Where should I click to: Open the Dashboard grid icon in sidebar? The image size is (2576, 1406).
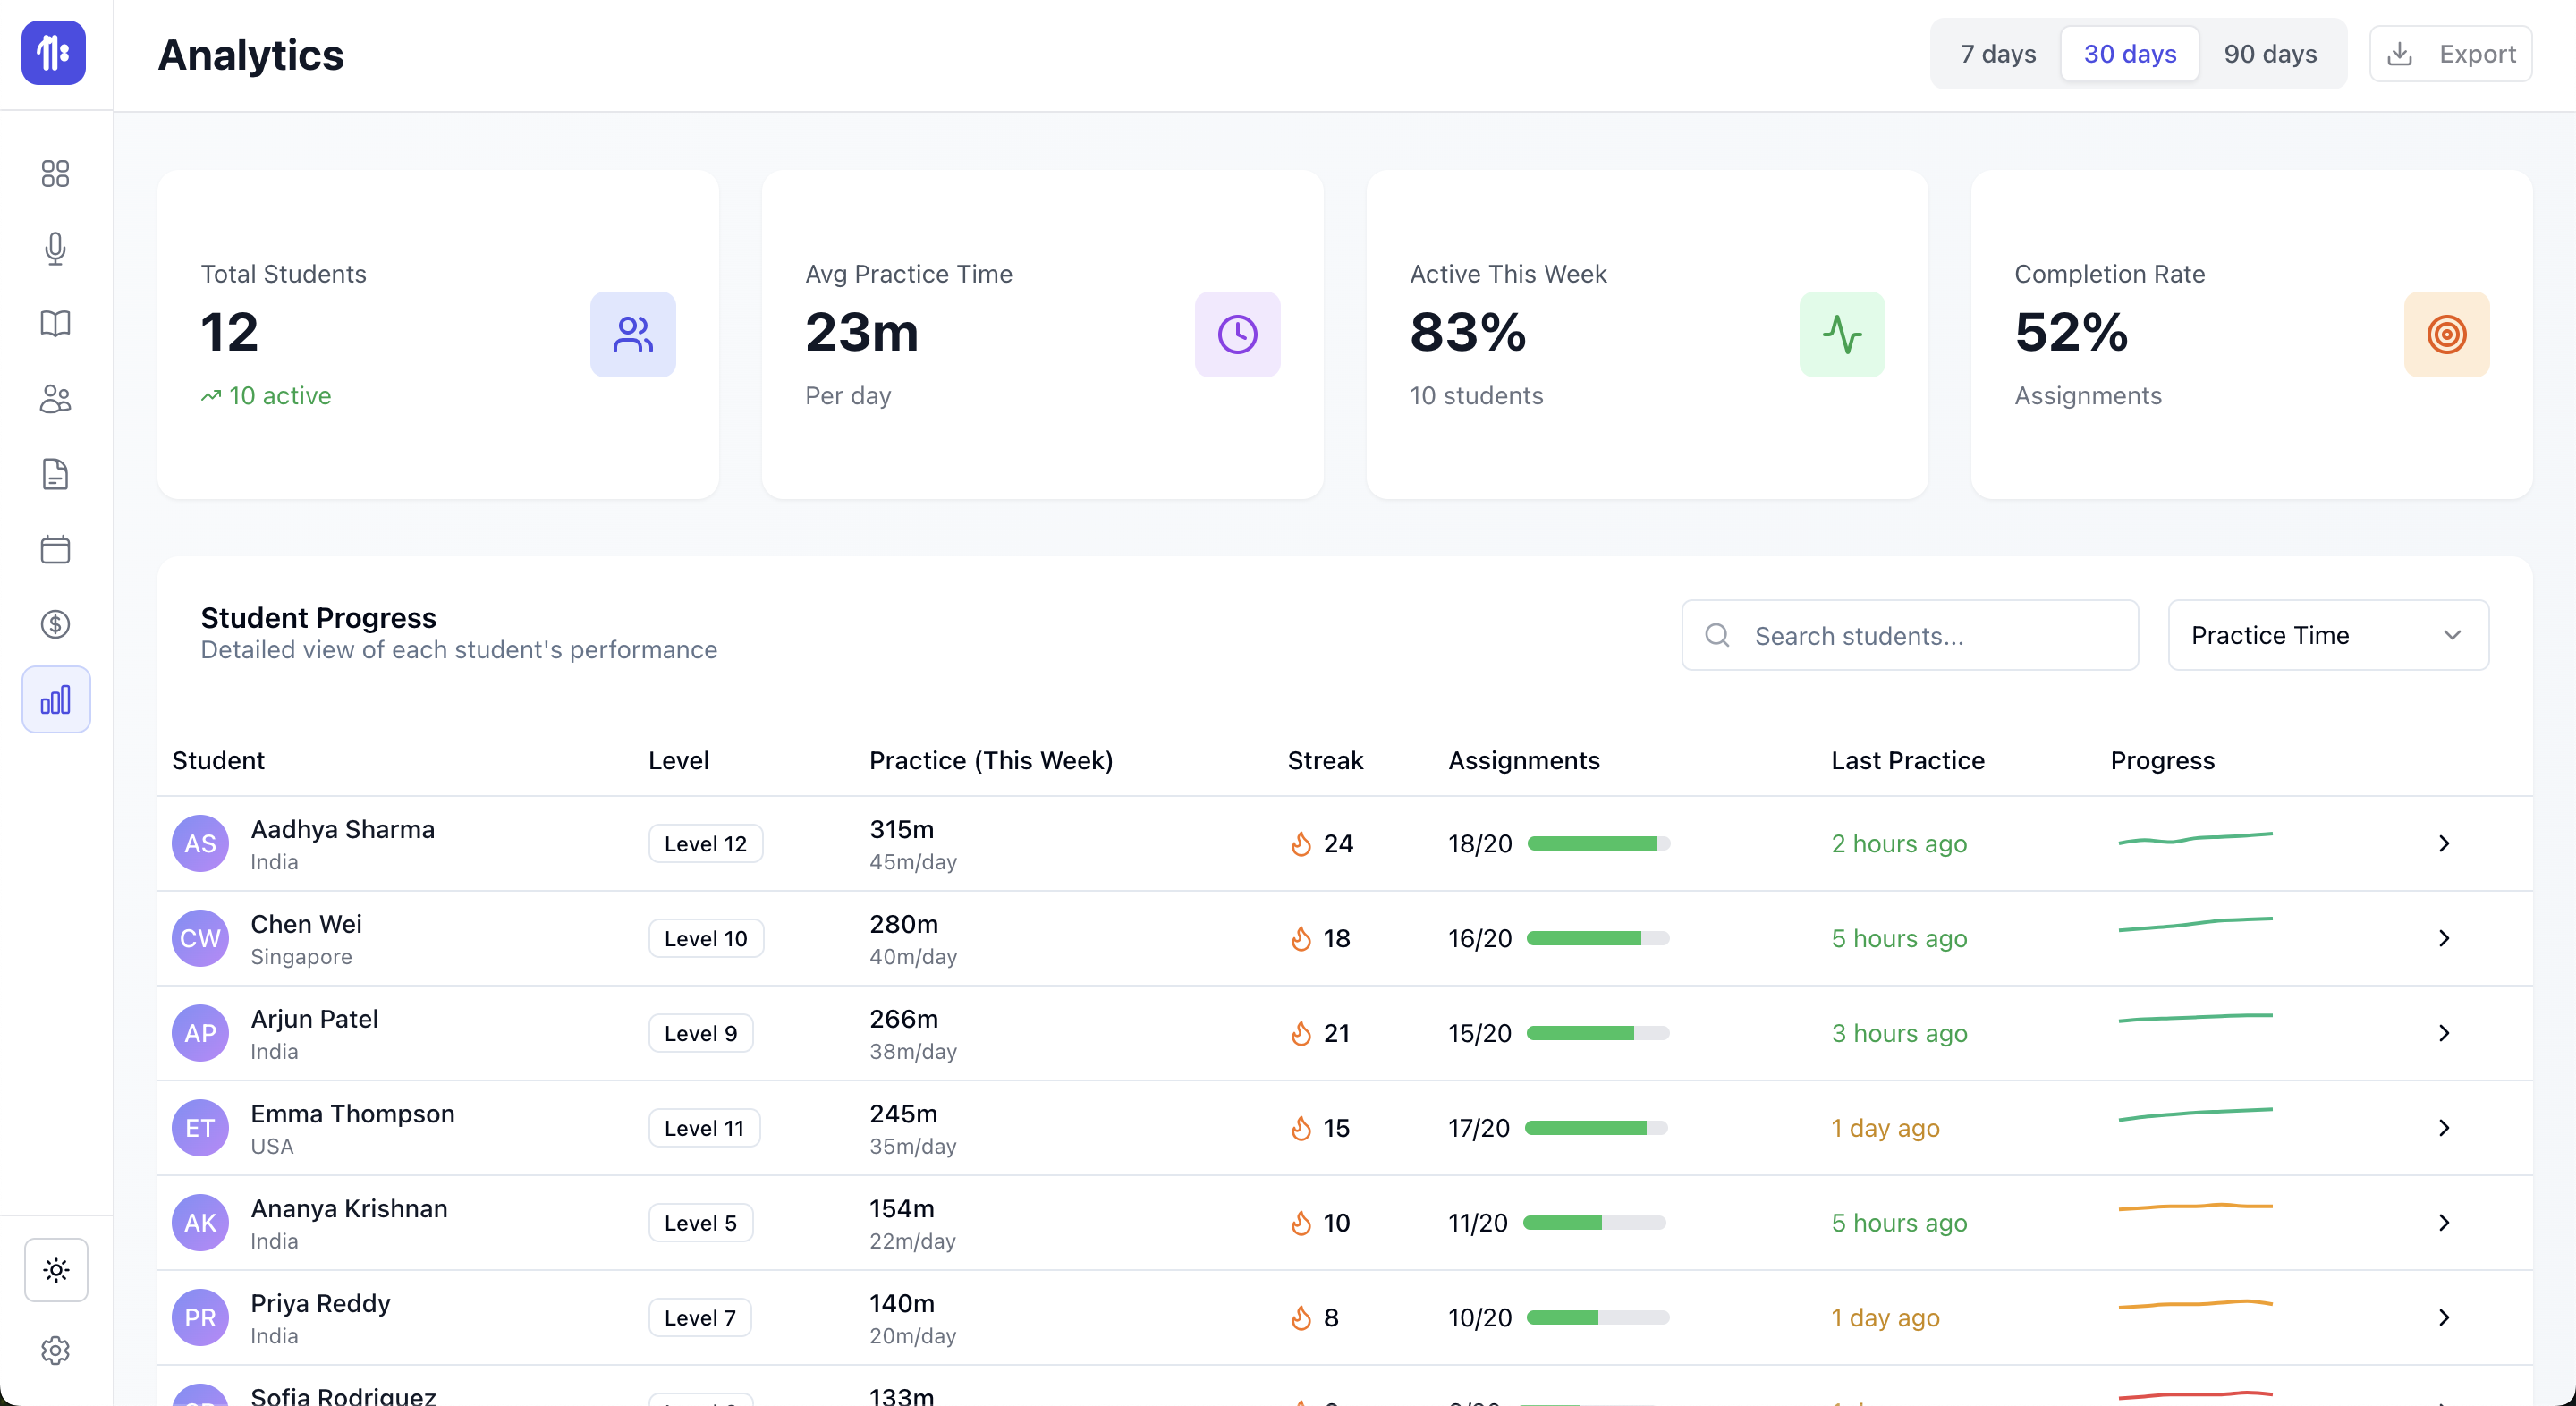tap(55, 174)
